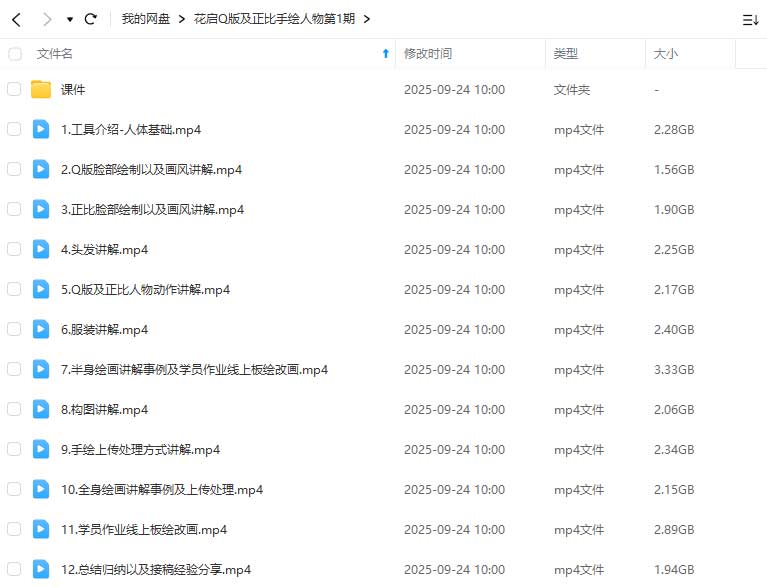767x587 pixels.
Task: Check the box for 课件 folder
Action: pyautogui.click(x=14, y=89)
